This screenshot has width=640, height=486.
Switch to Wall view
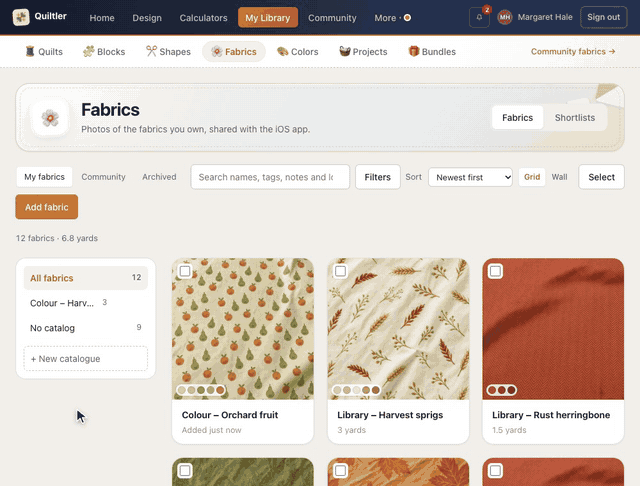559,177
